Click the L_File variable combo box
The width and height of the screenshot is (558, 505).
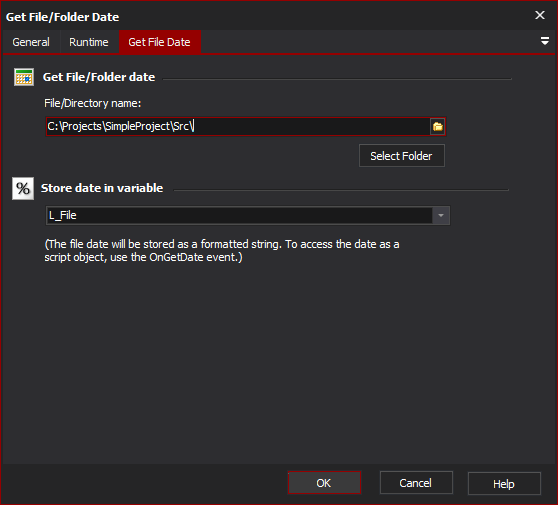pos(248,215)
